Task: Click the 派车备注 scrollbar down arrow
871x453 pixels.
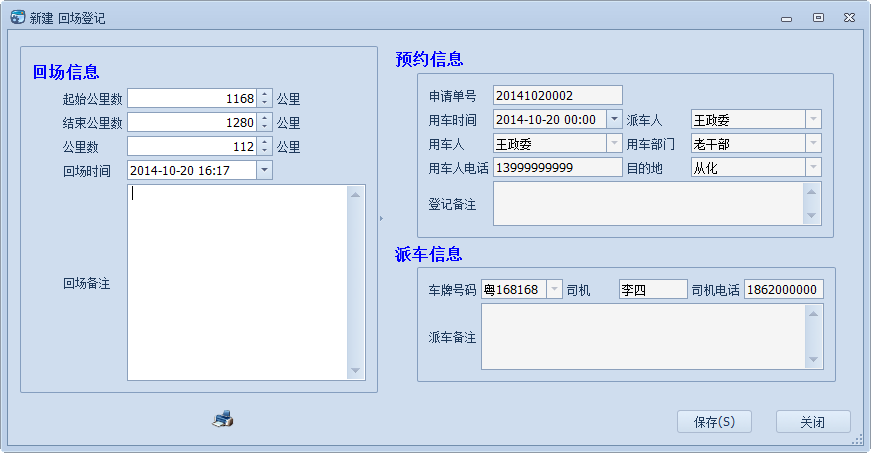Action: pyautogui.click(x=813, y=360)
